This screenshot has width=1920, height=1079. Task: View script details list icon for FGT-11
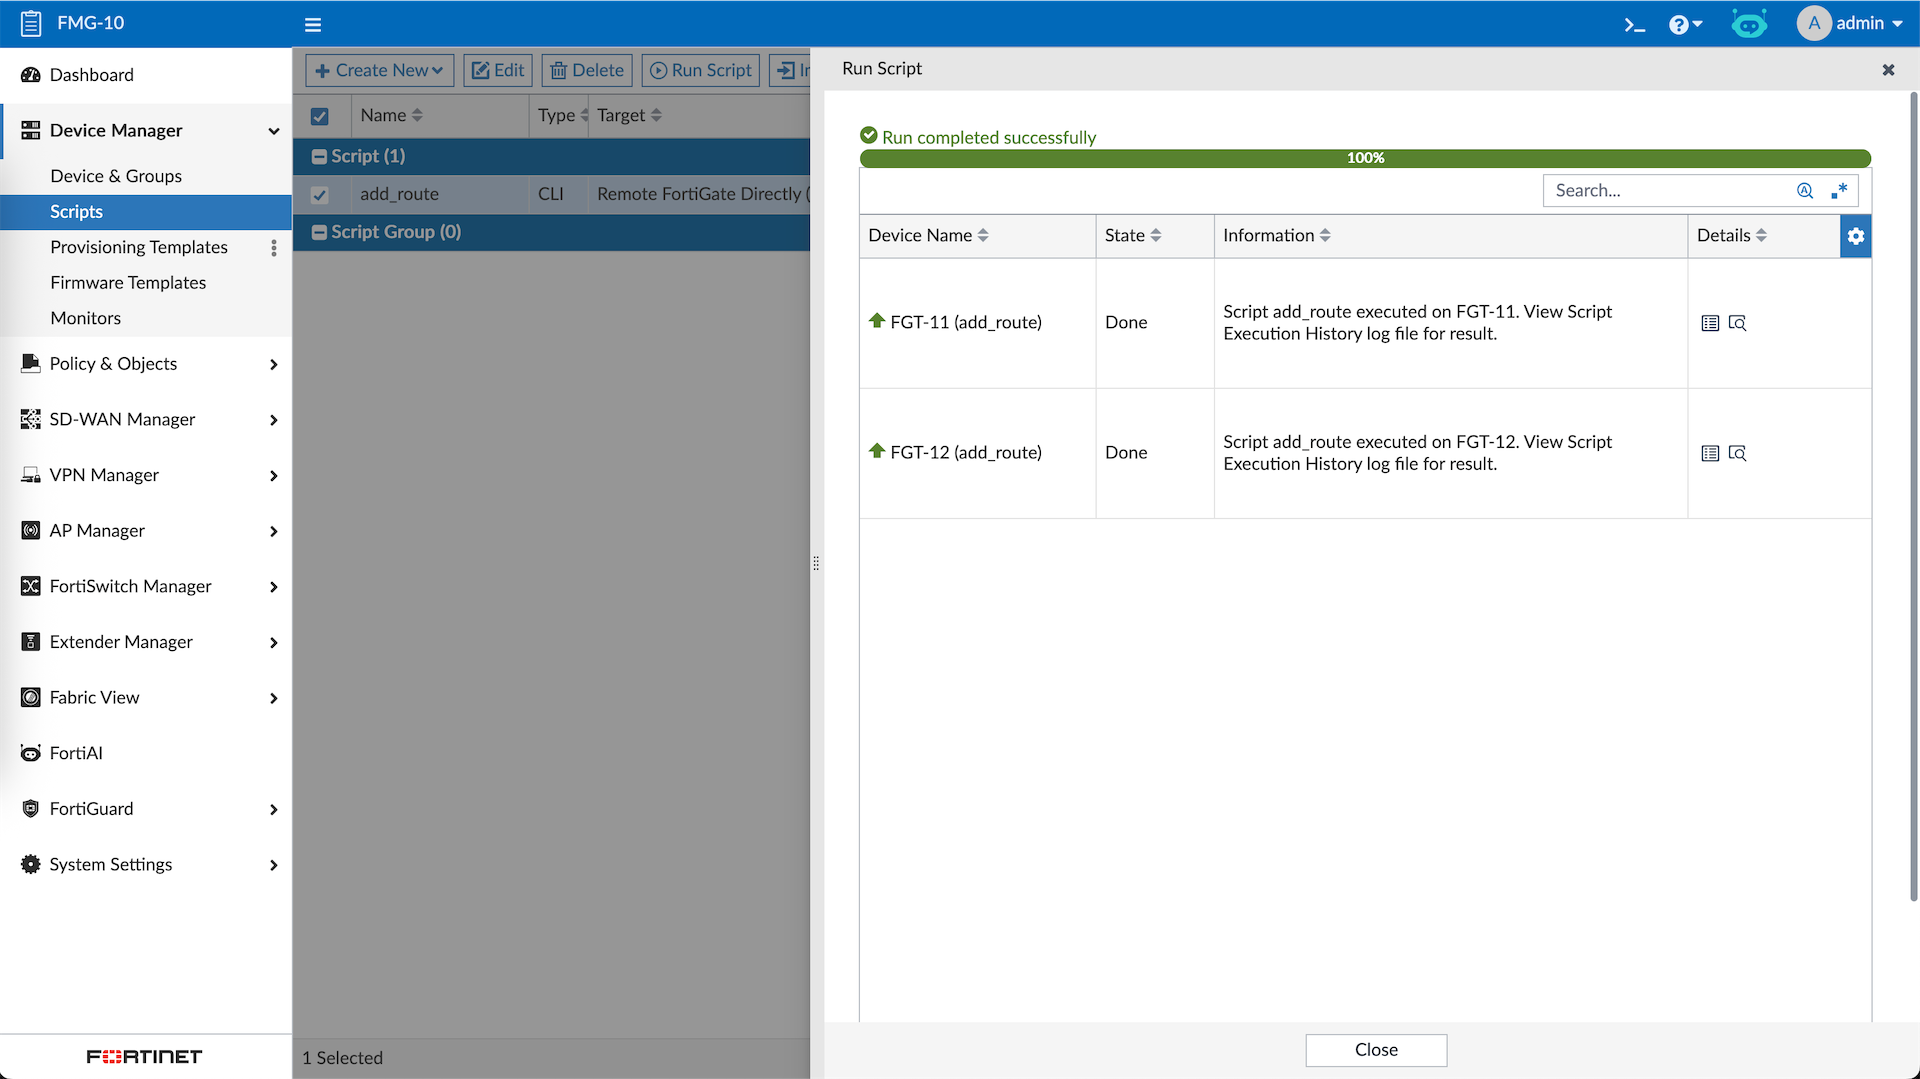[x=1710, y=323]
